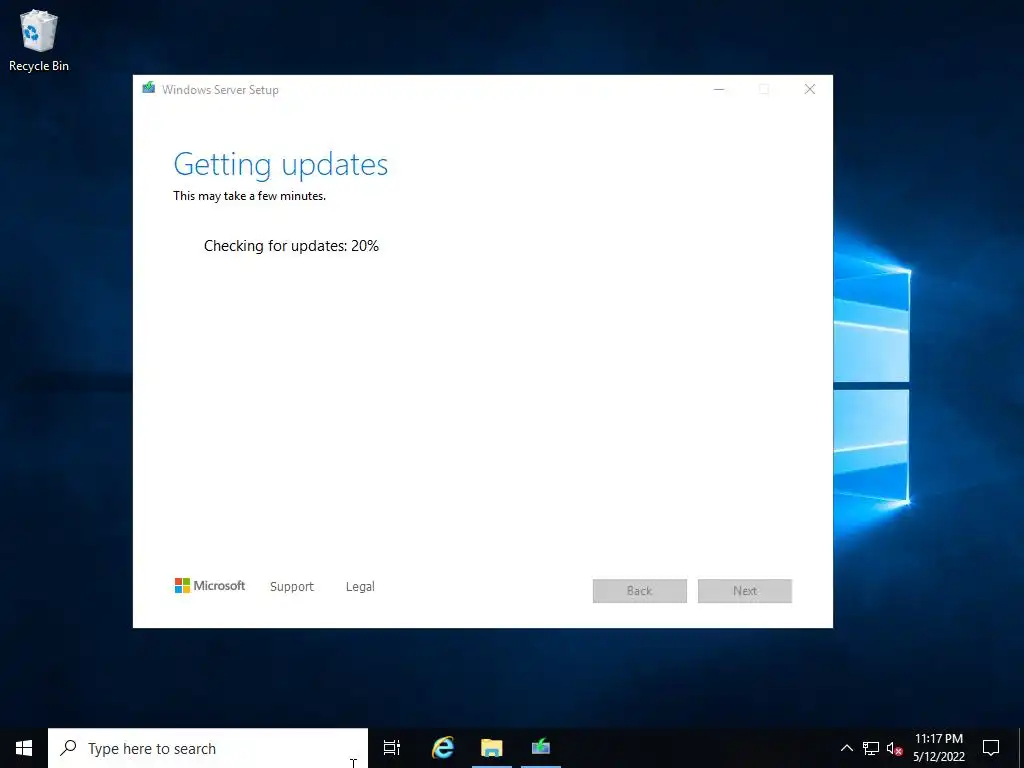Open the network status tray icon

tap(871, 748)
